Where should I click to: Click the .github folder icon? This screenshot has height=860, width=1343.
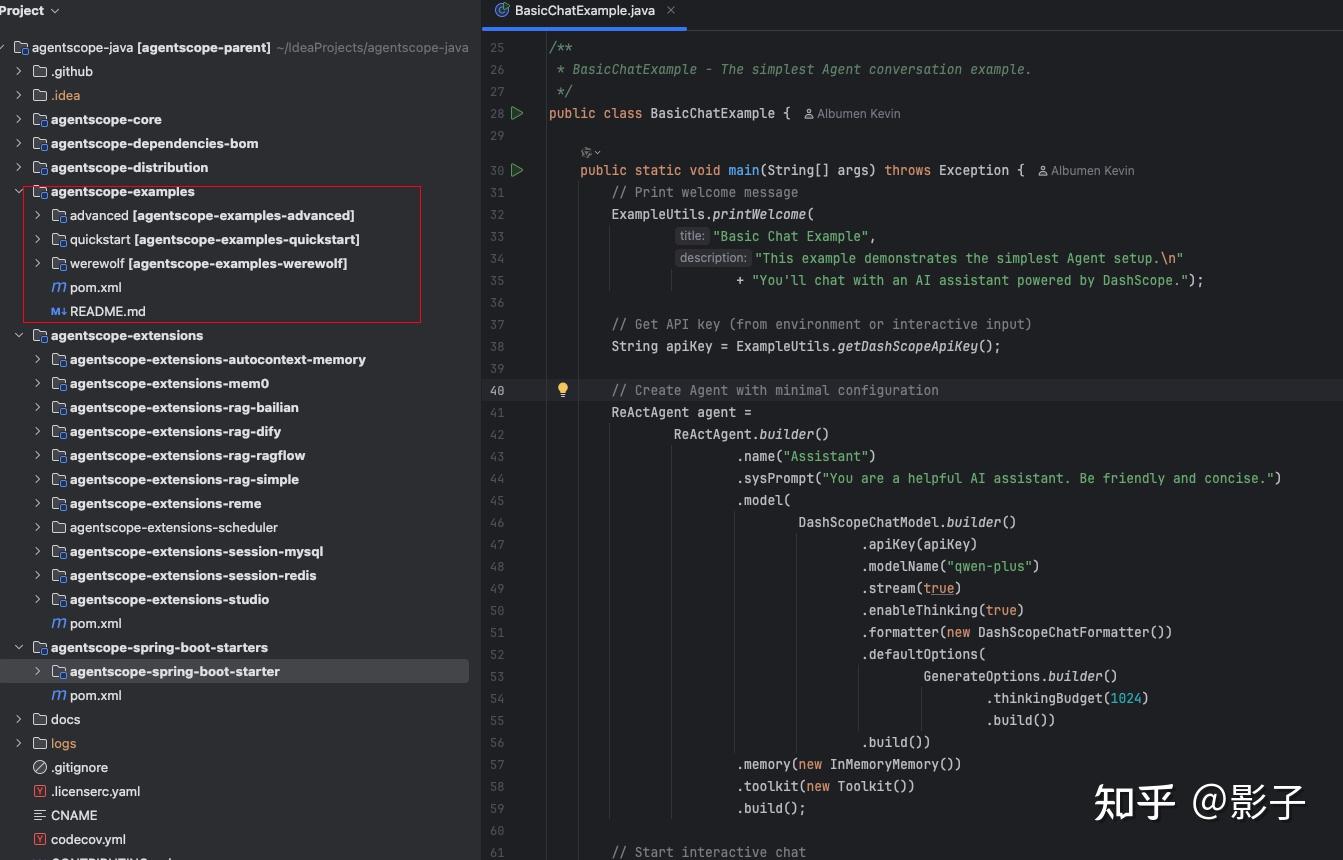coord(40,71)
